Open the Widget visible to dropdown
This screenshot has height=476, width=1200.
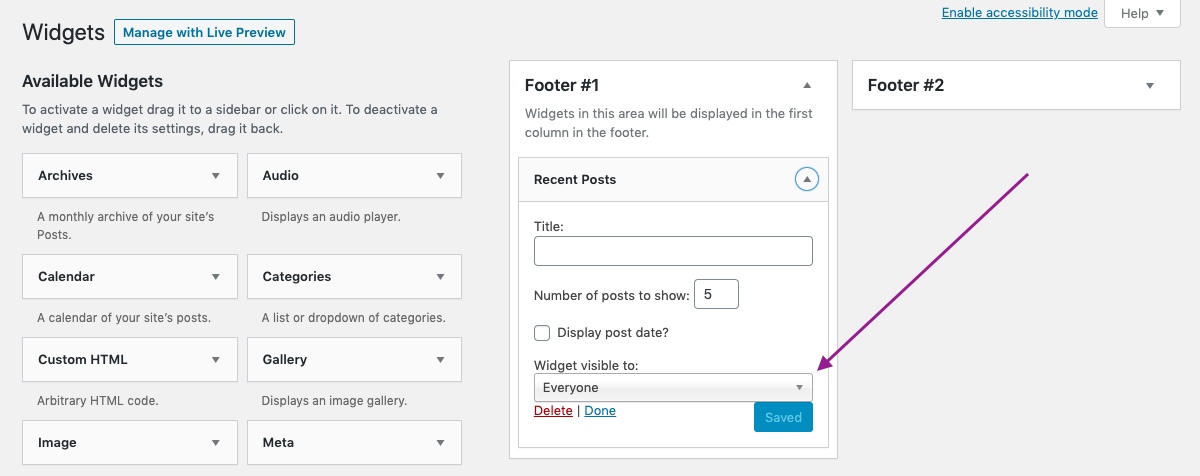pyautogui.click(x=673, y=388)
